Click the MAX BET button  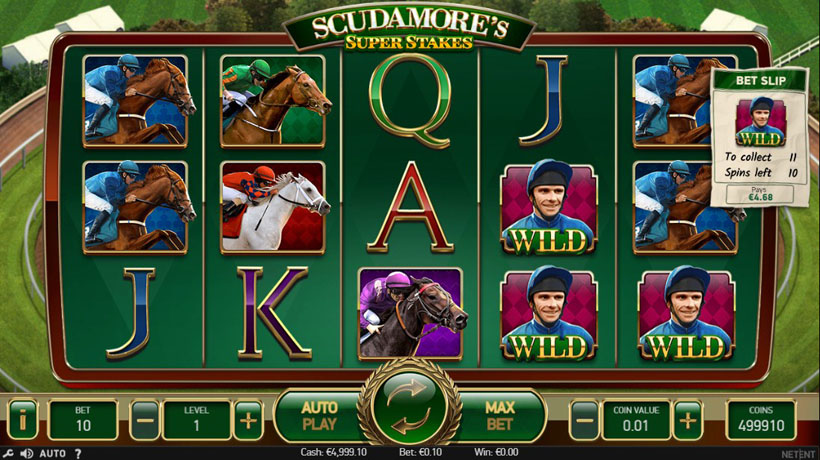[499, 416]
